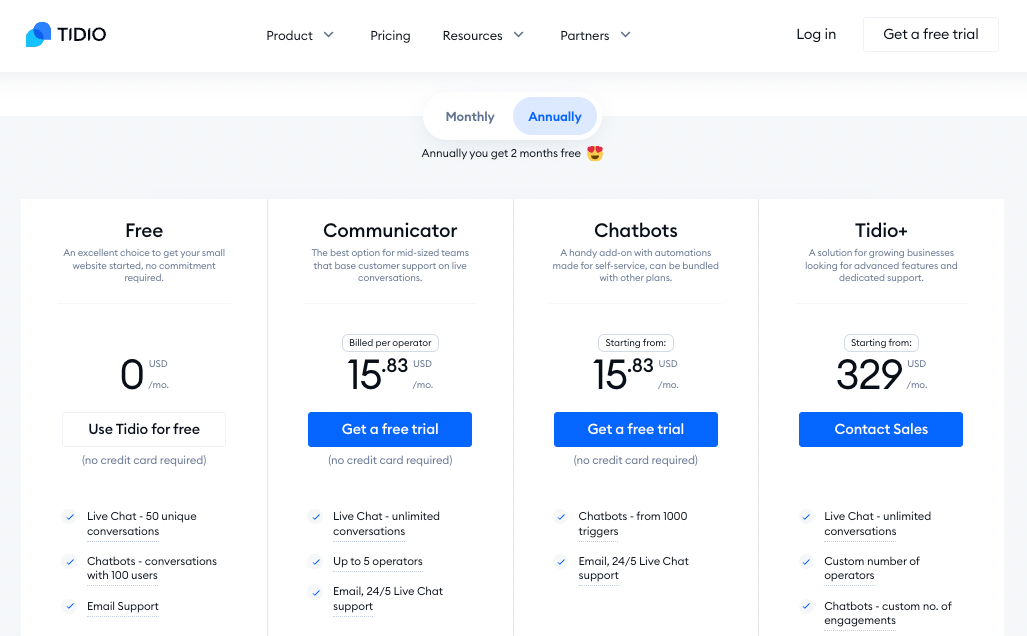1027x636 pixels.
Task: Click the Free plan heading
Action: (144, 231)
